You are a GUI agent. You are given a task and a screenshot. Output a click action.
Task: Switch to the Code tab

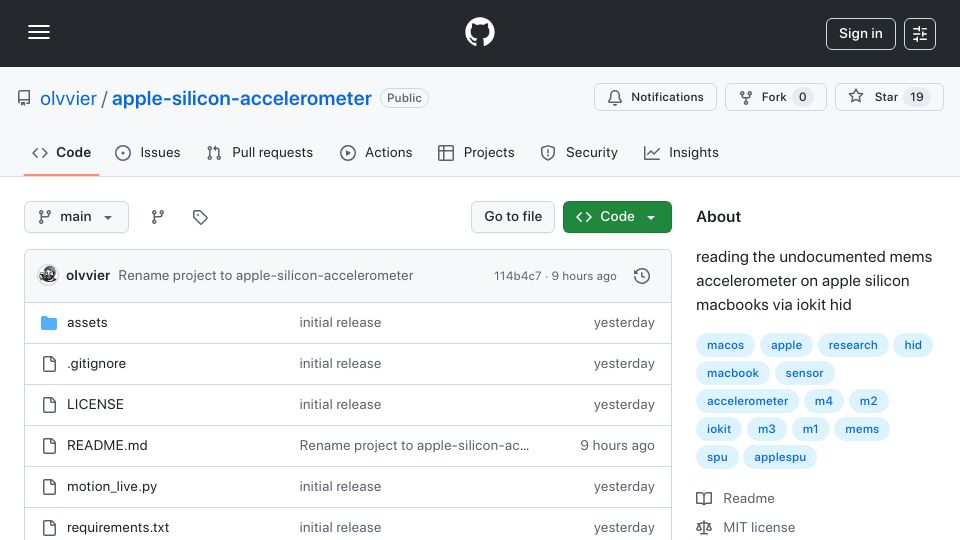click(x=61, y=152)
